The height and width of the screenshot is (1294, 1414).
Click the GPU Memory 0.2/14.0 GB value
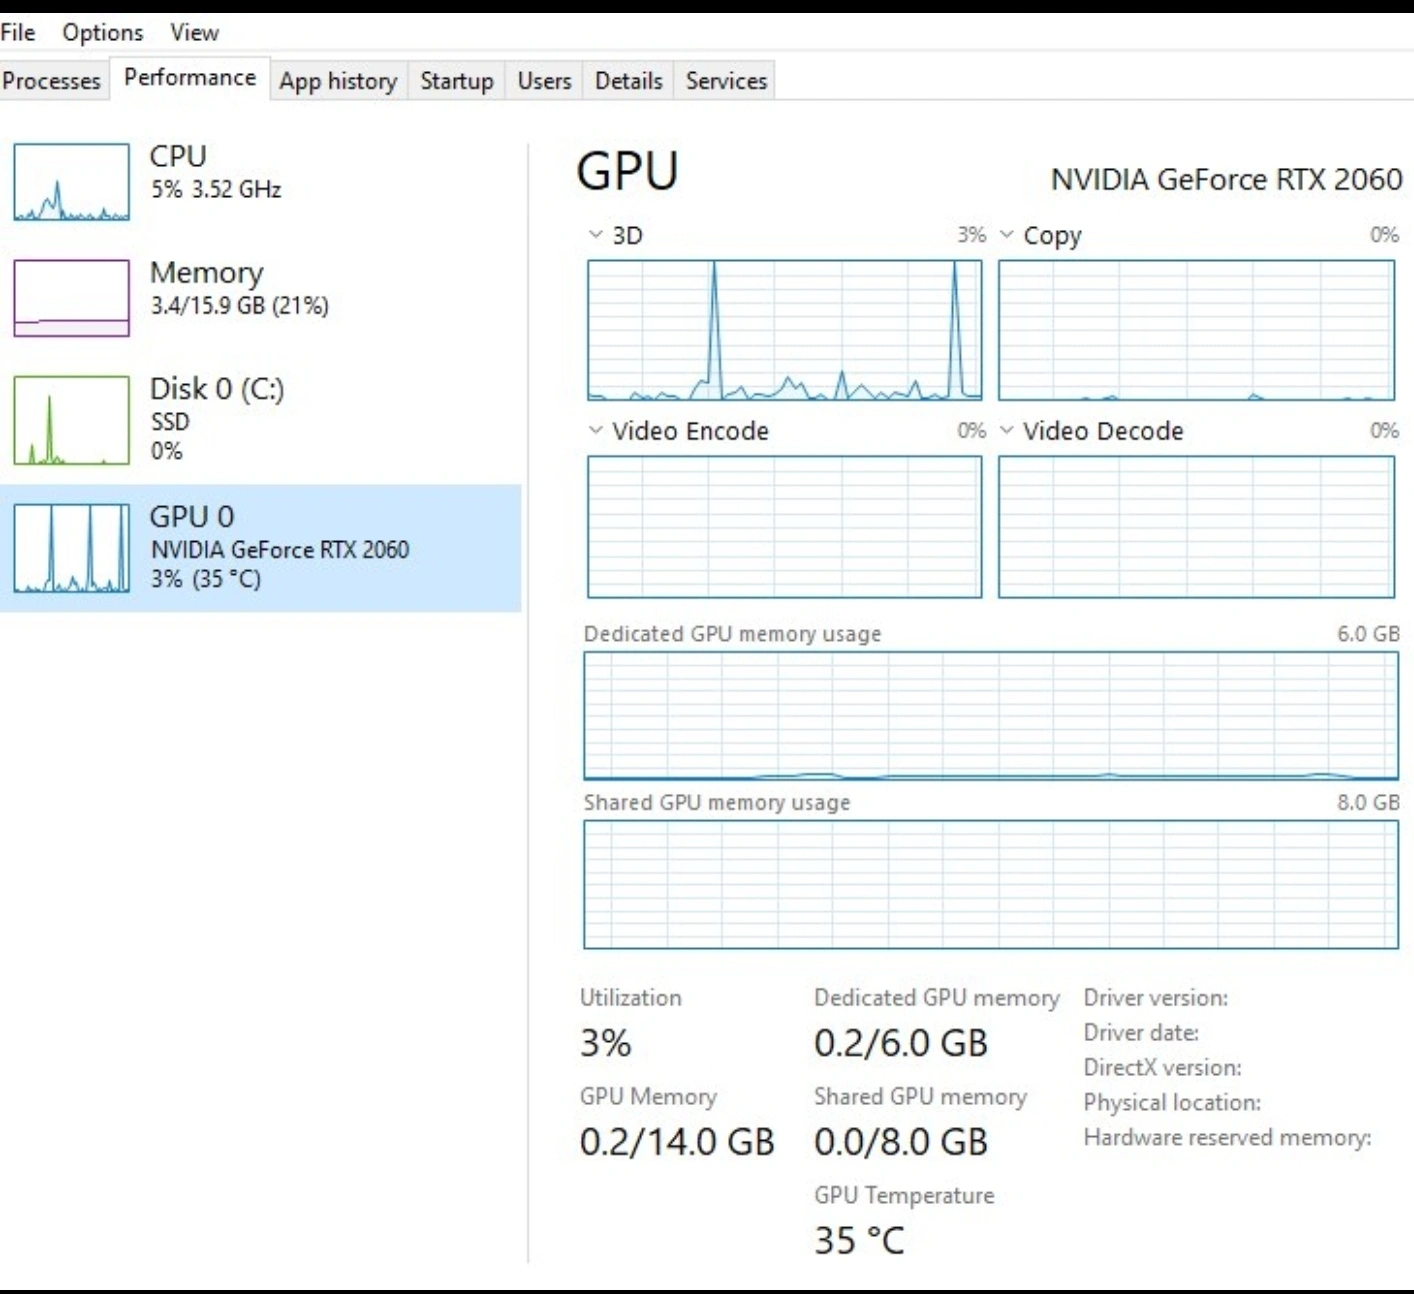[677, 1141]
